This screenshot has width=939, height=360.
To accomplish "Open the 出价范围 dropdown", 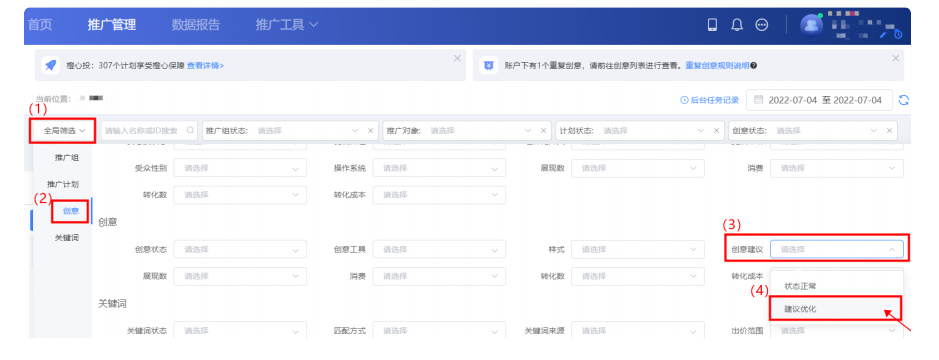I will 837,330.
